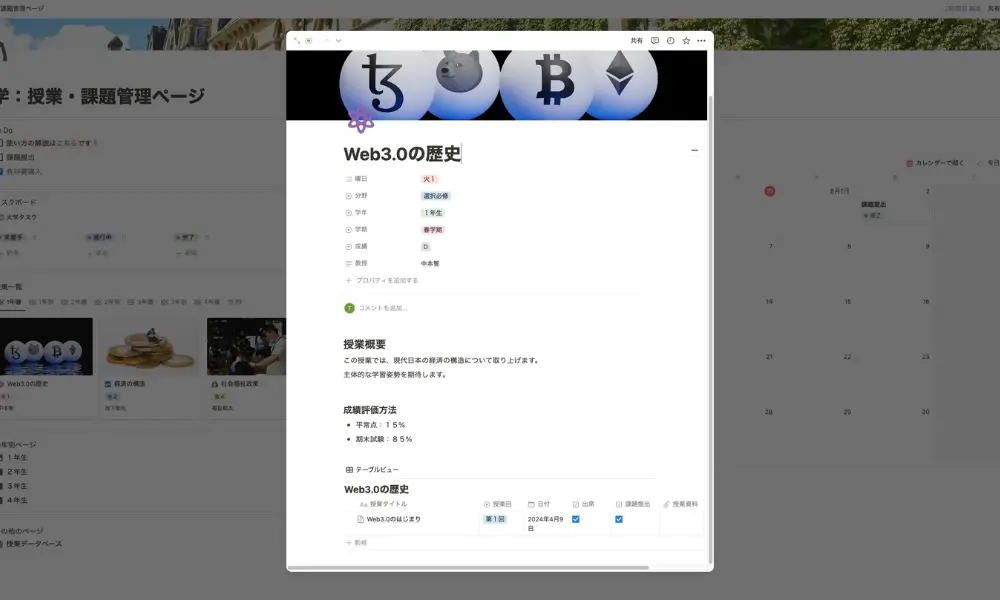Click プロパティを追加する to add a property
This screenshot has height=600, width=1000.
point(381,281)
